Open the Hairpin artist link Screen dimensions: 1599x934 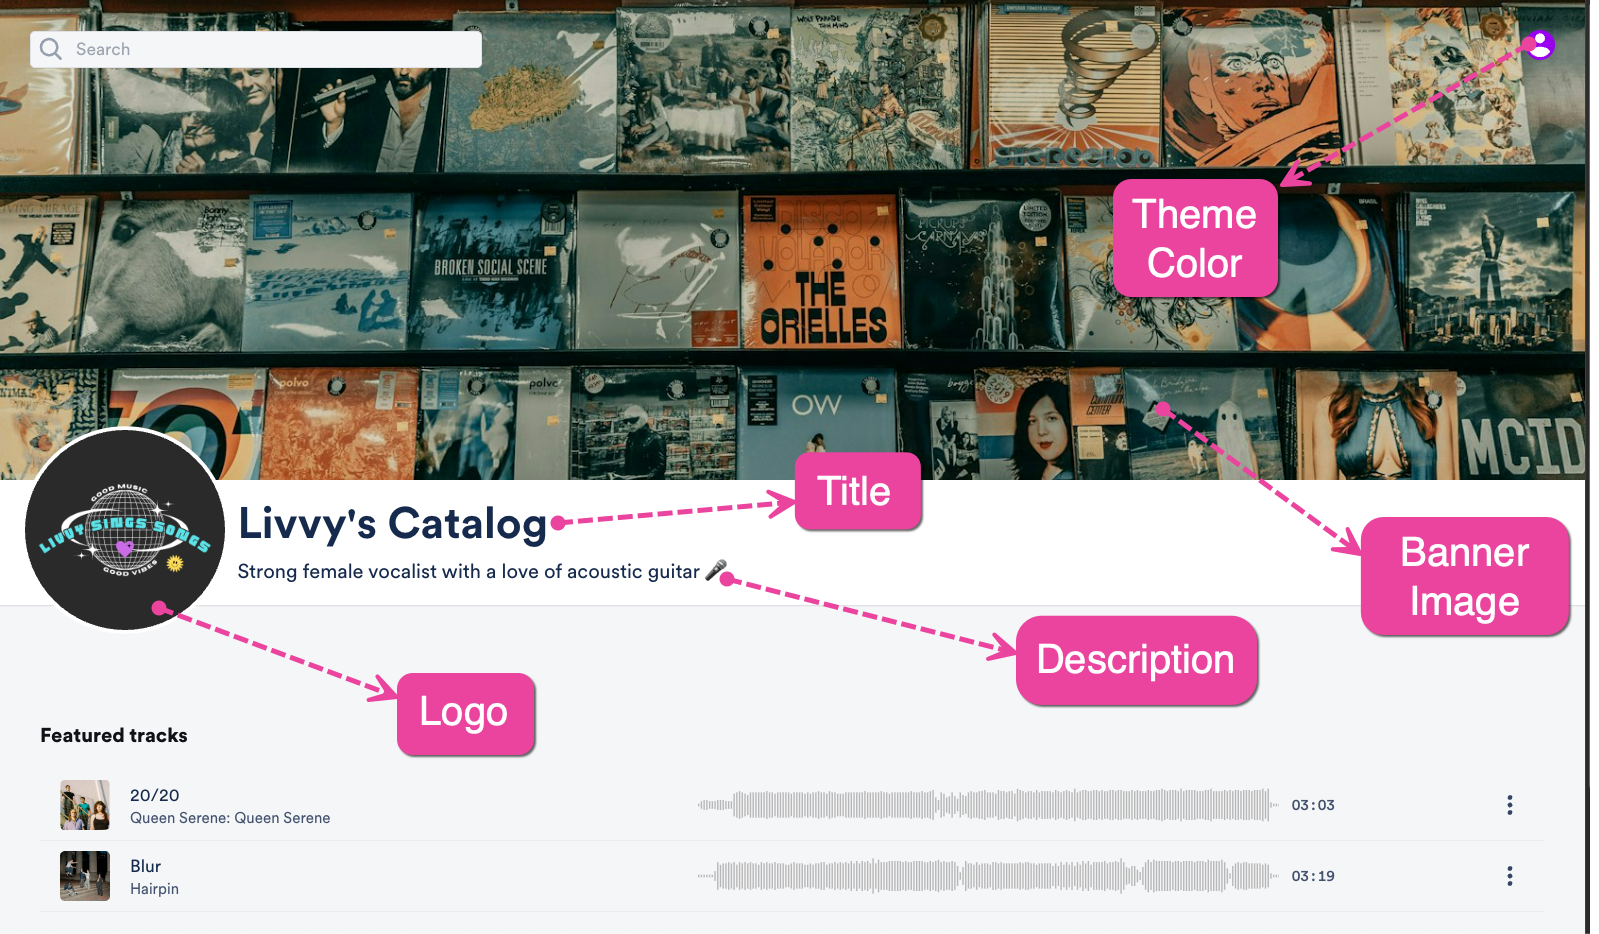(154, 889)
